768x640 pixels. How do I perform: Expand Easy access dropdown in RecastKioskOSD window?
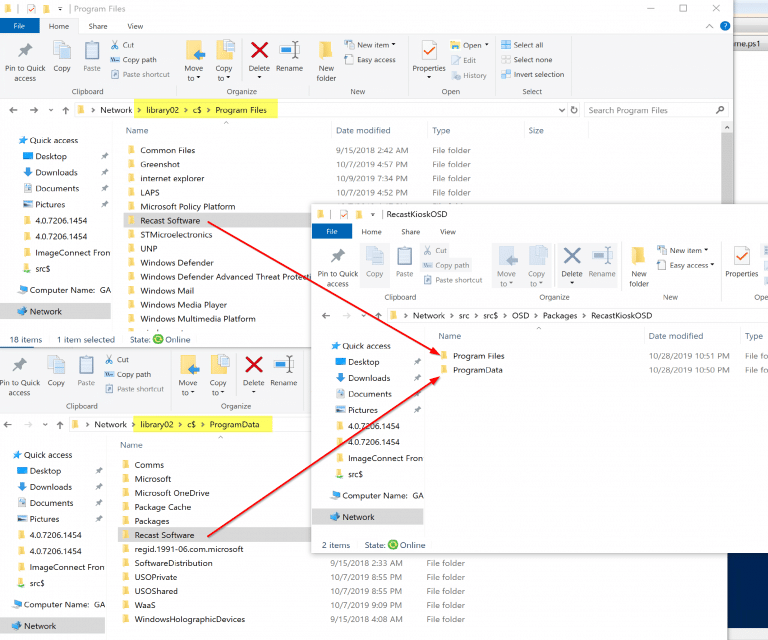[689, 265]
